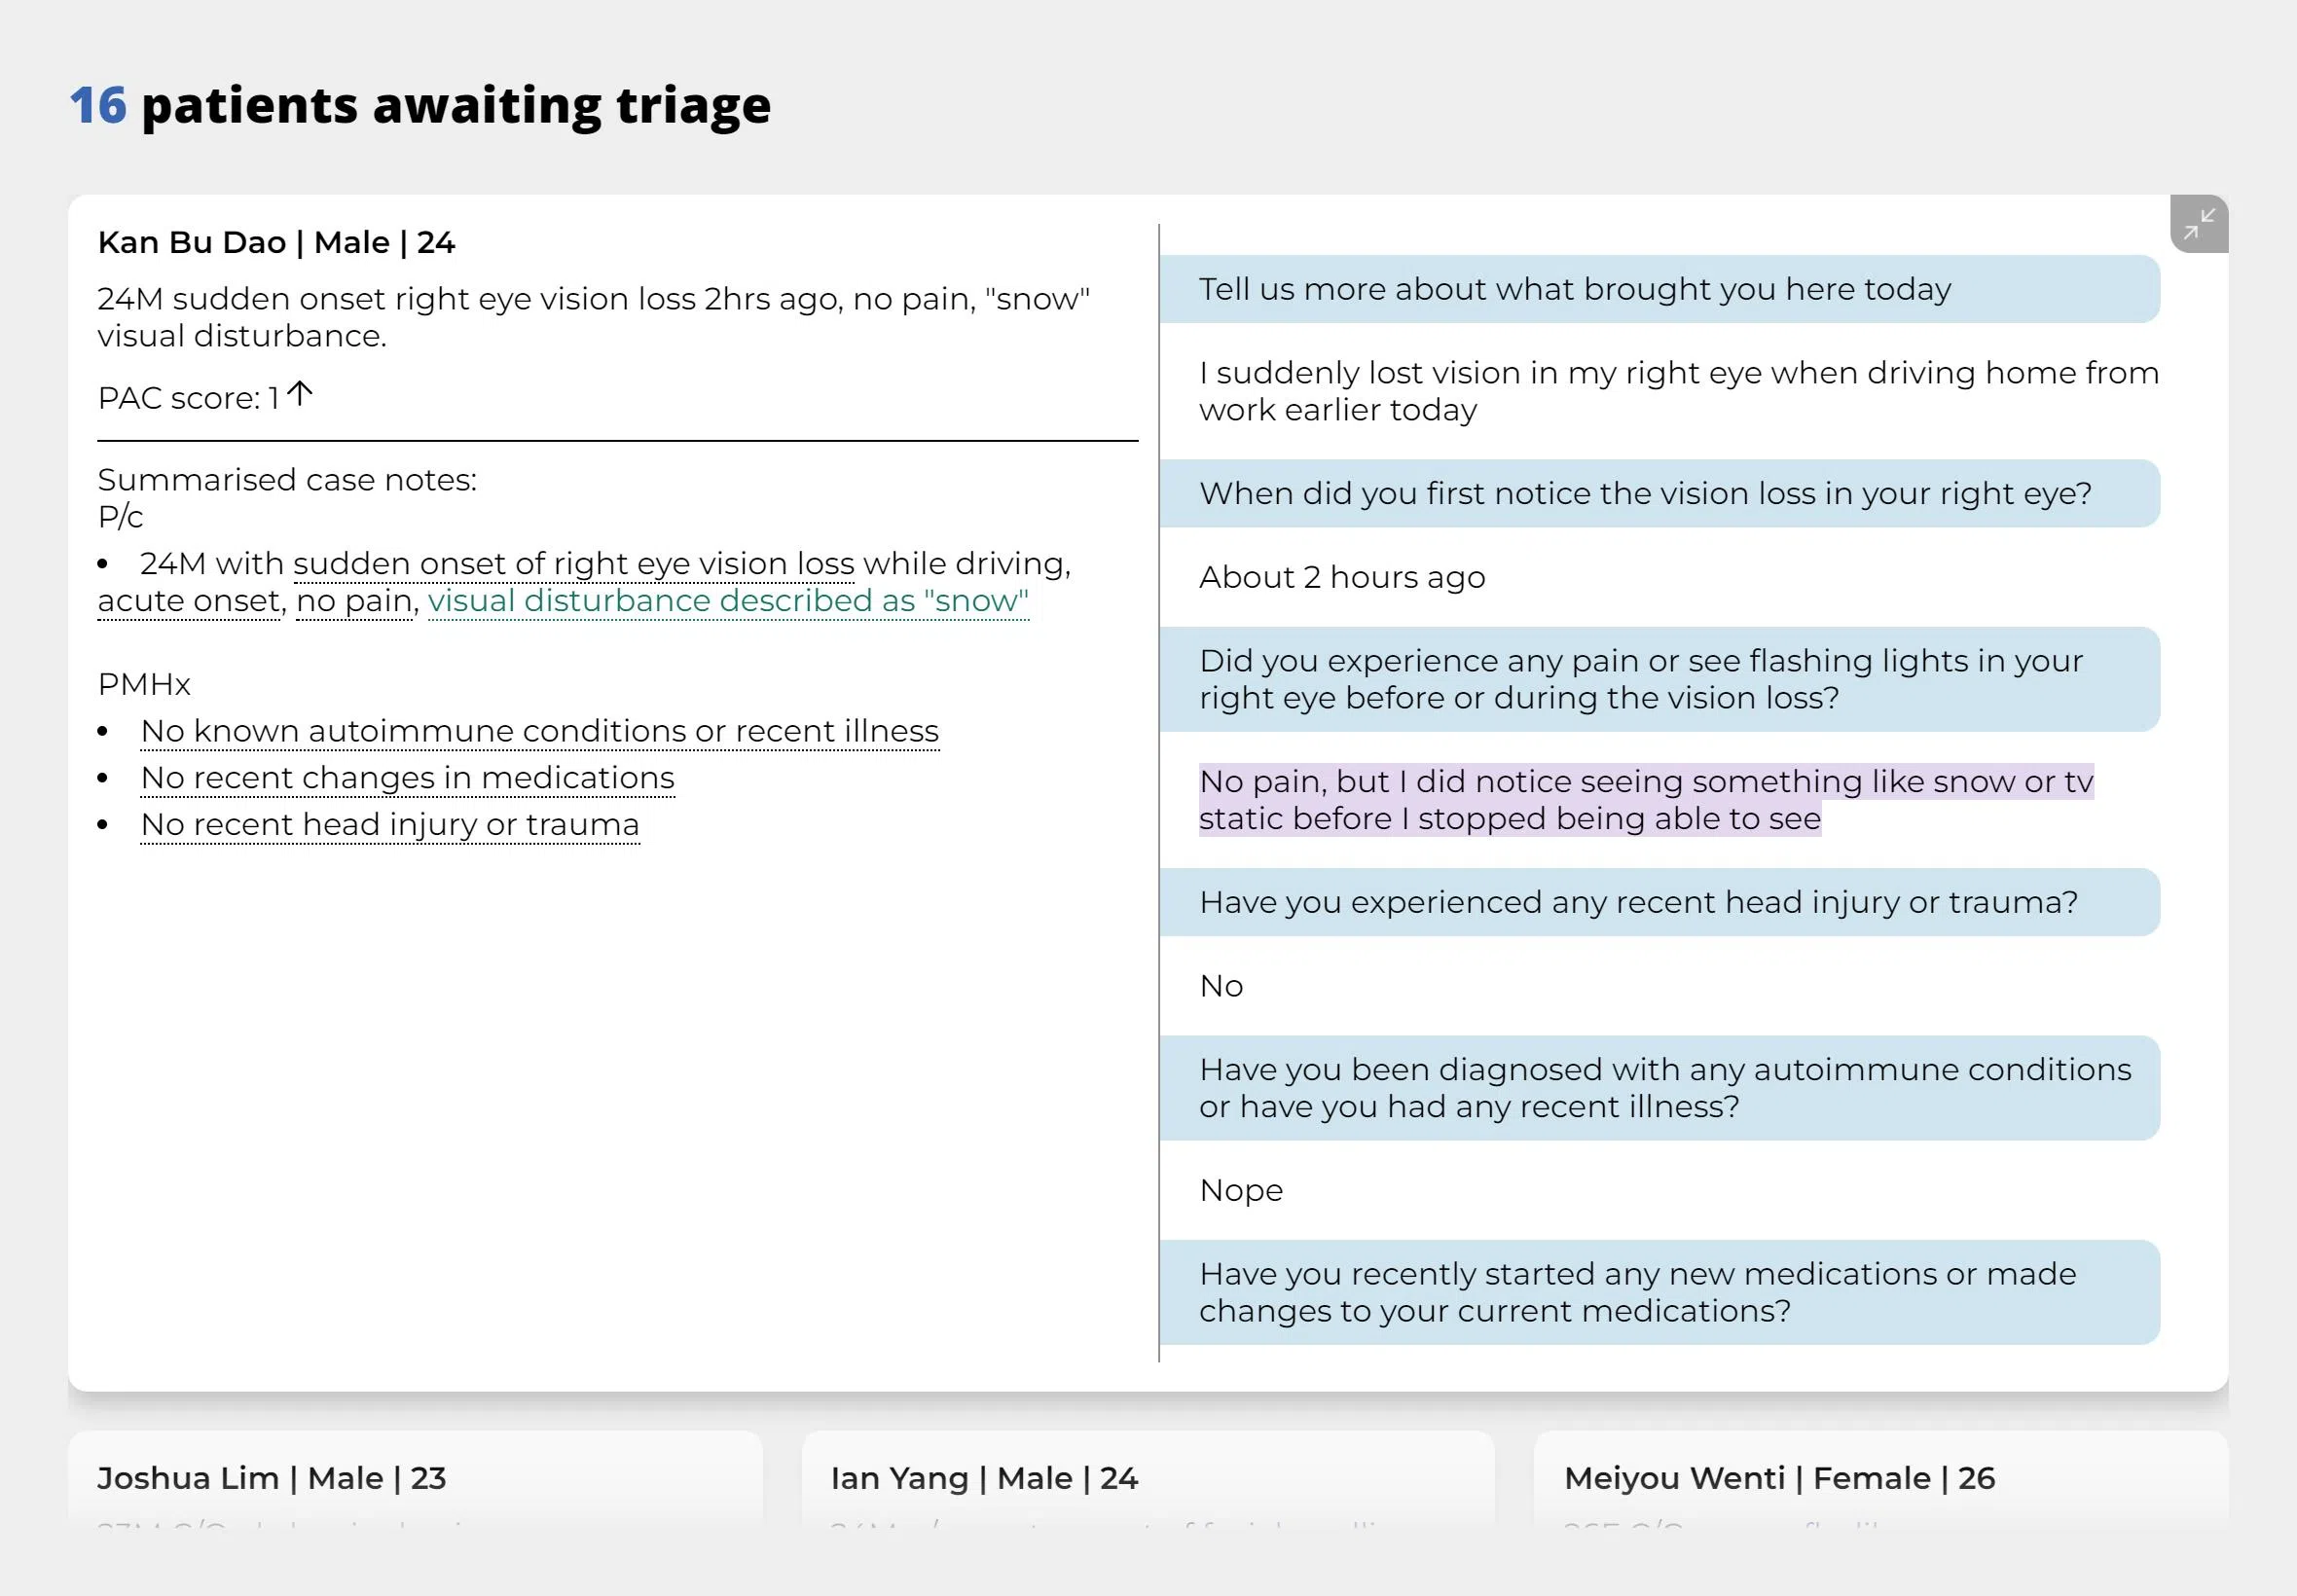Click the PAC score up arrow
2297x1596 pixels.
coord(299,394)
